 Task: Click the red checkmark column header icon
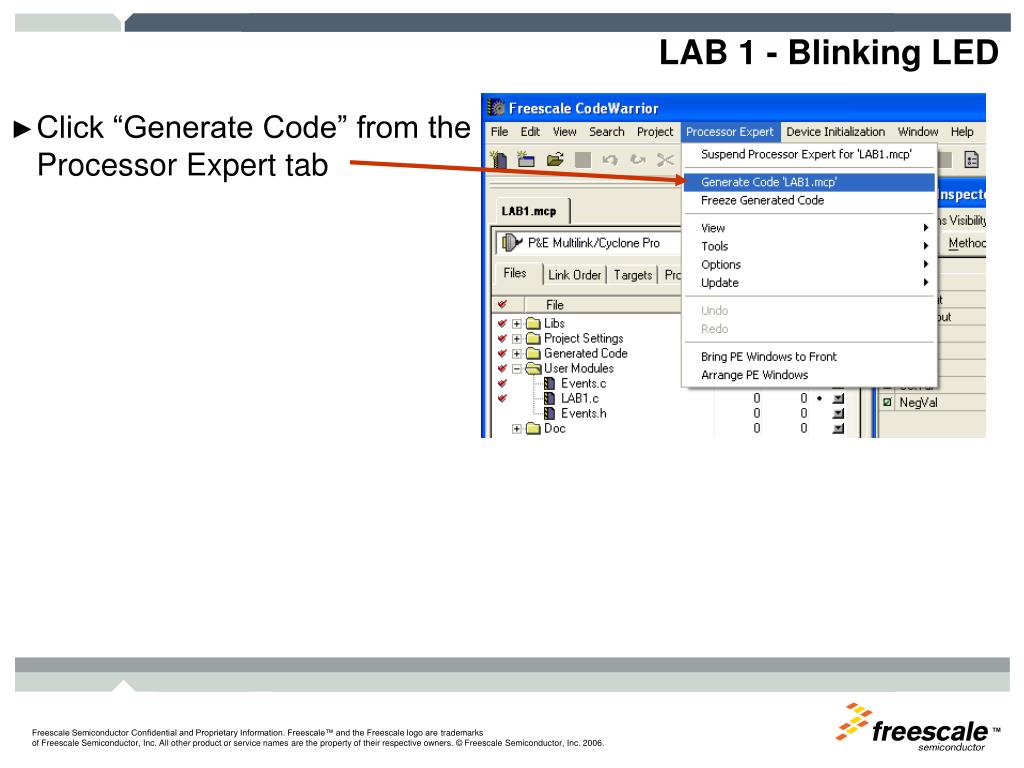click(x=502, y=304)
